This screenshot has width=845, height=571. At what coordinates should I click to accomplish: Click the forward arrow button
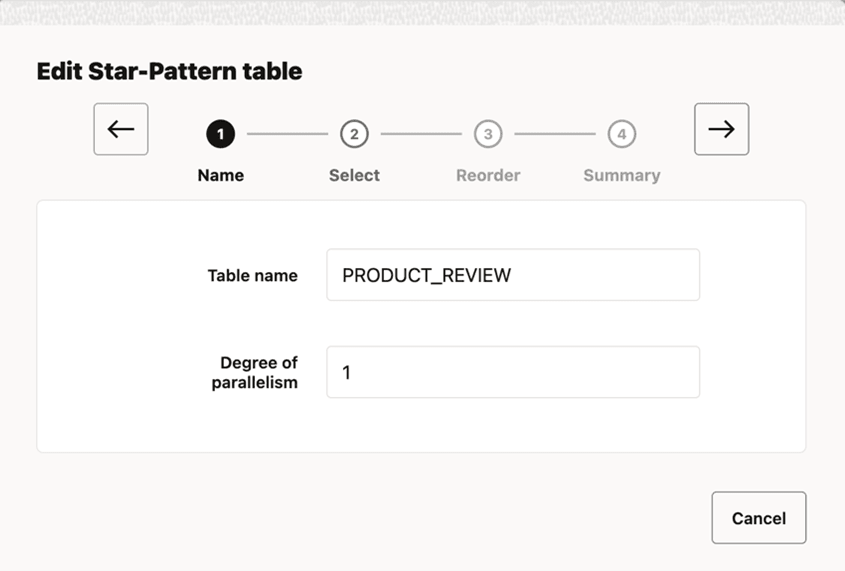pyautogui.click(x=721, y=129)
